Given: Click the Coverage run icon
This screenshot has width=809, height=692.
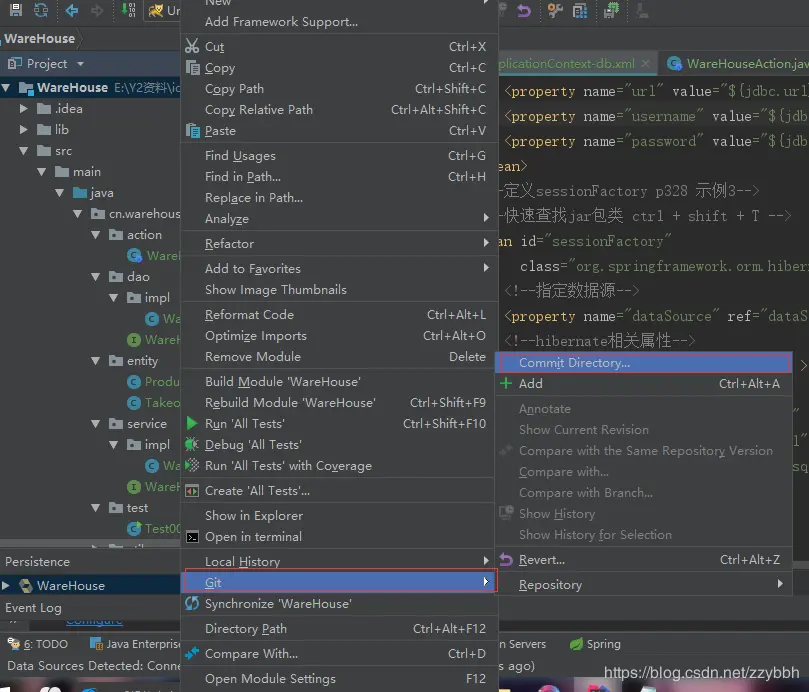Looking at the screenshot, I should (192, 465).
